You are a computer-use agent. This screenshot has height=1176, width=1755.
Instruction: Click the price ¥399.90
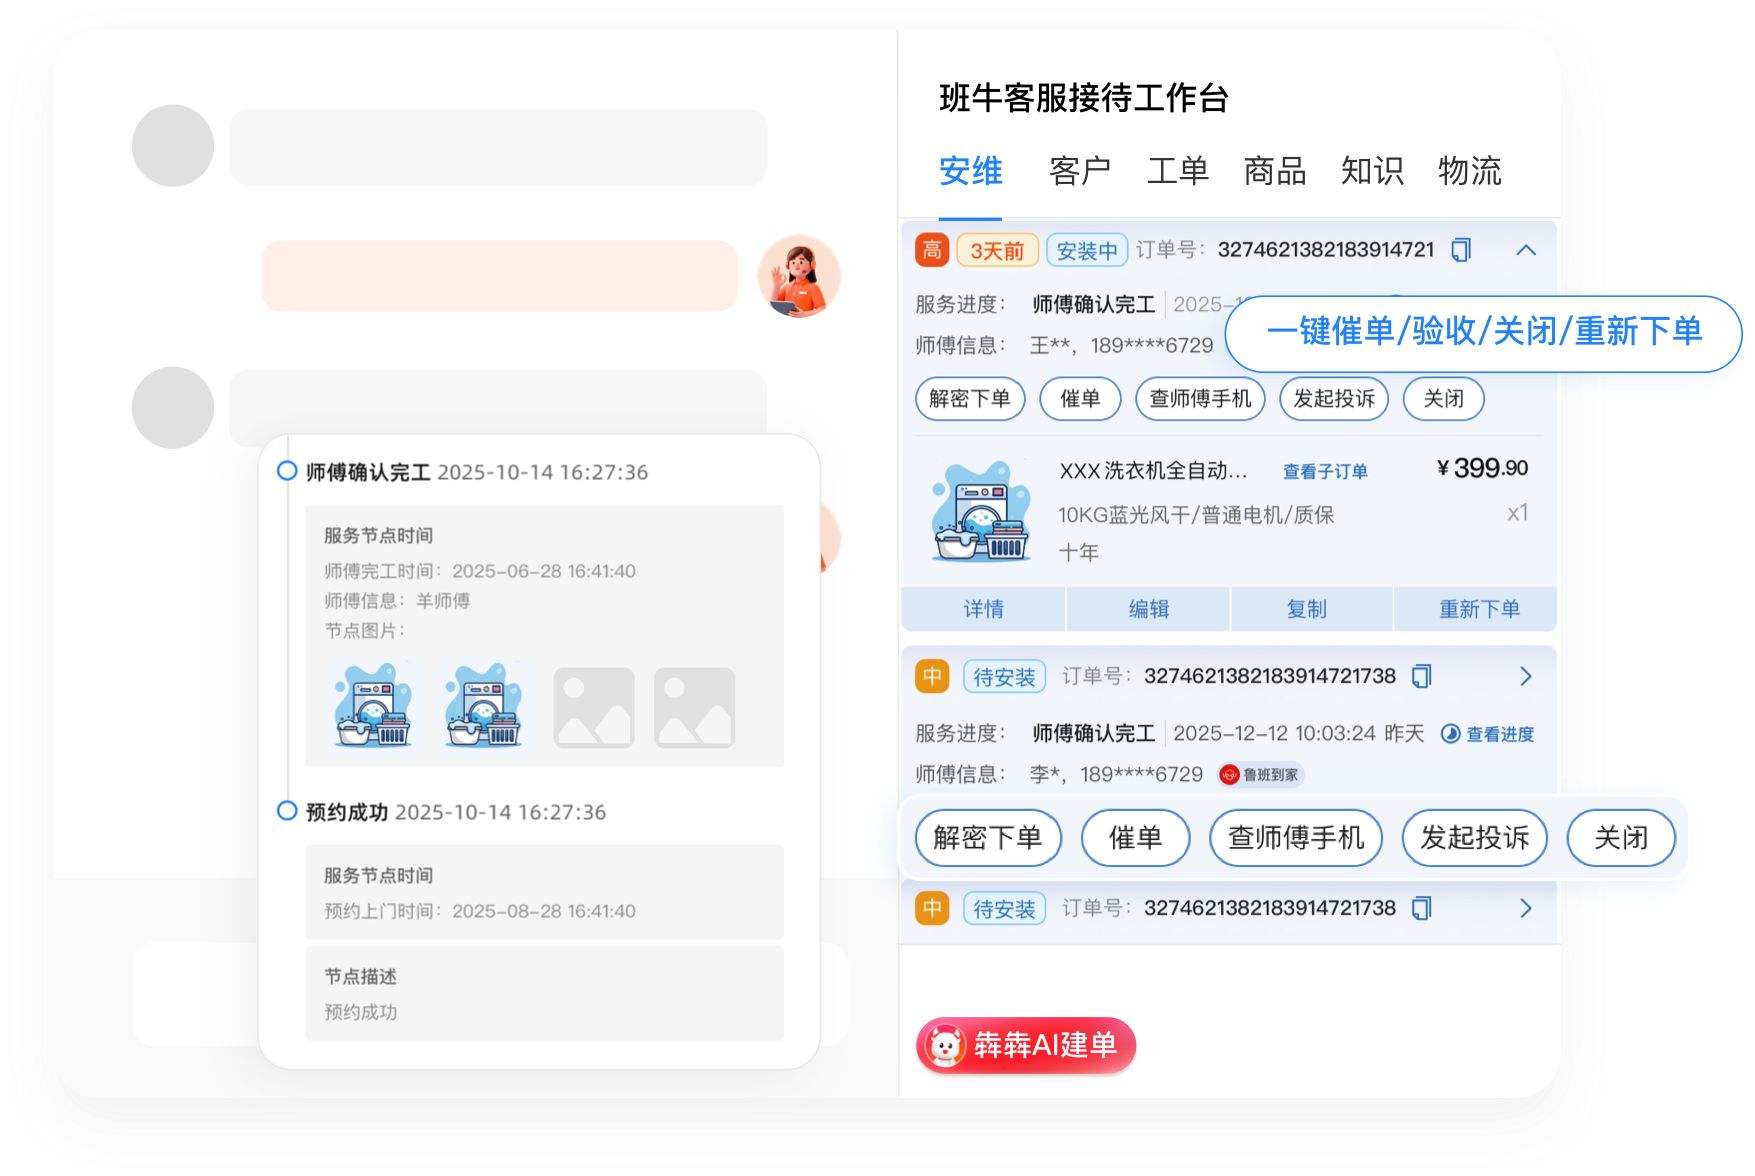(x=1482, y=468)
